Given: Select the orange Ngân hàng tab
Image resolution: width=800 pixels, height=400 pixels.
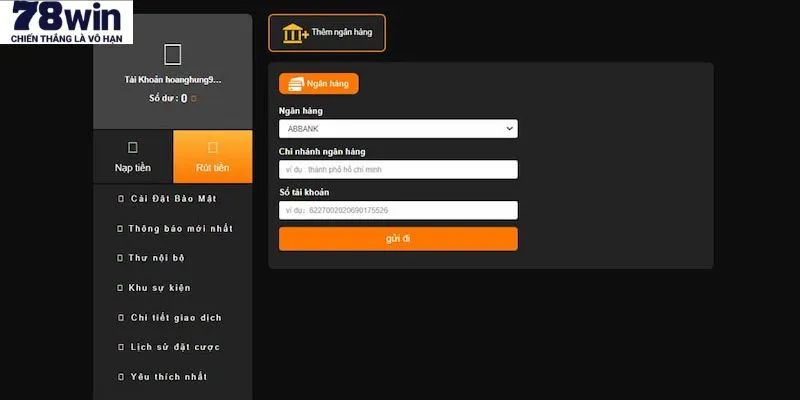Looking at the screenshot, I should point(319,84).
